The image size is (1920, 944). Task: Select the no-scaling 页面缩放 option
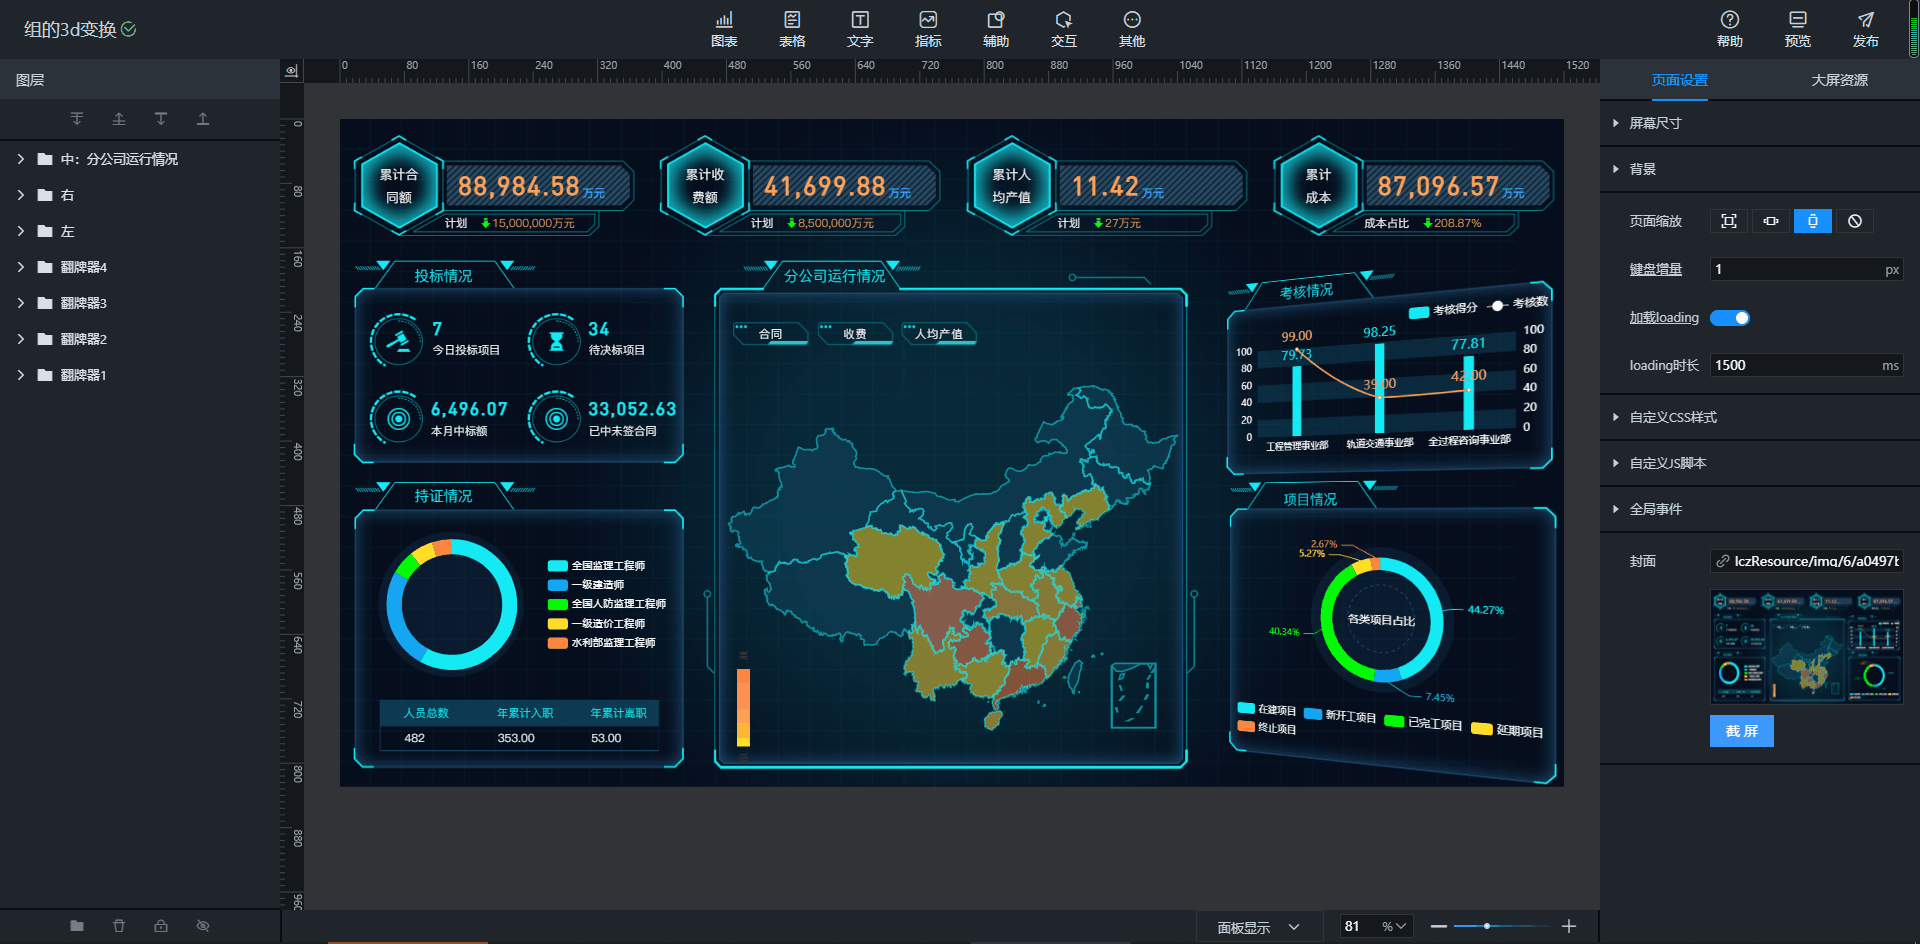click(1855, 221)
